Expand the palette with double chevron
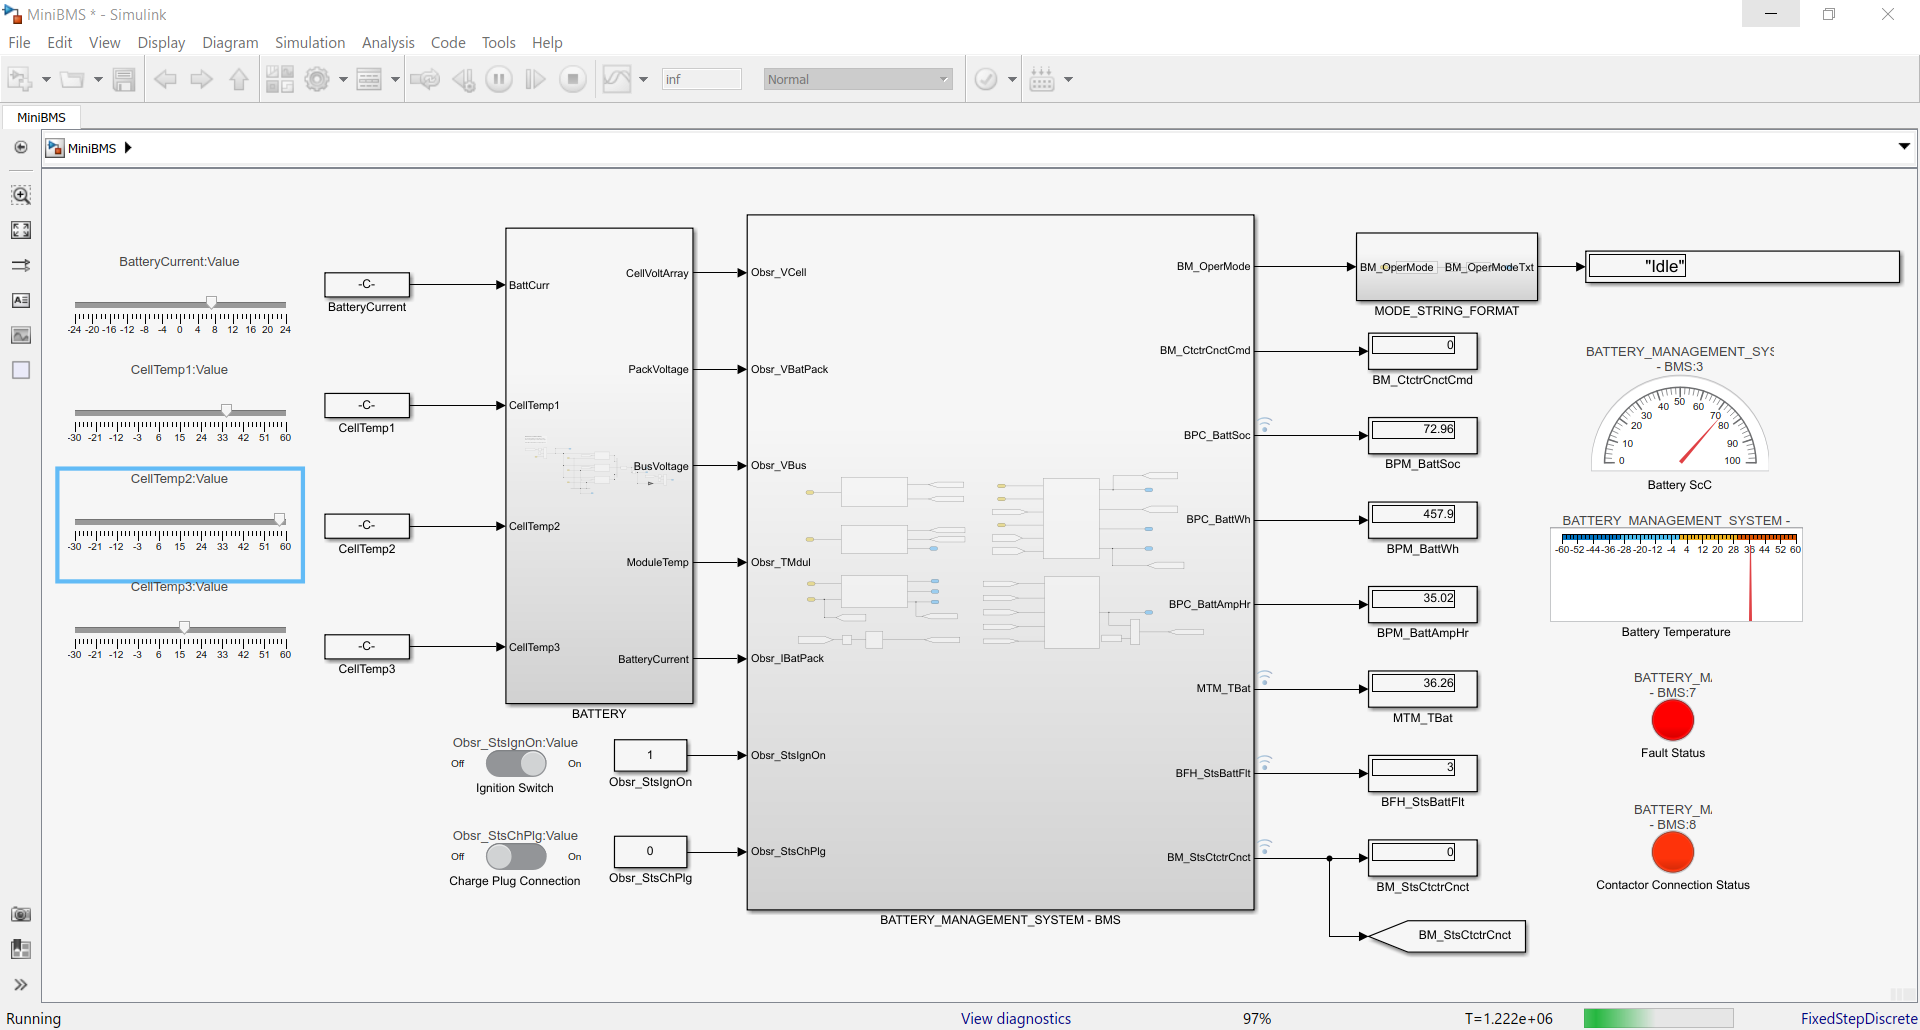This screenshot has height=1030, width=1920. [21, 985]
